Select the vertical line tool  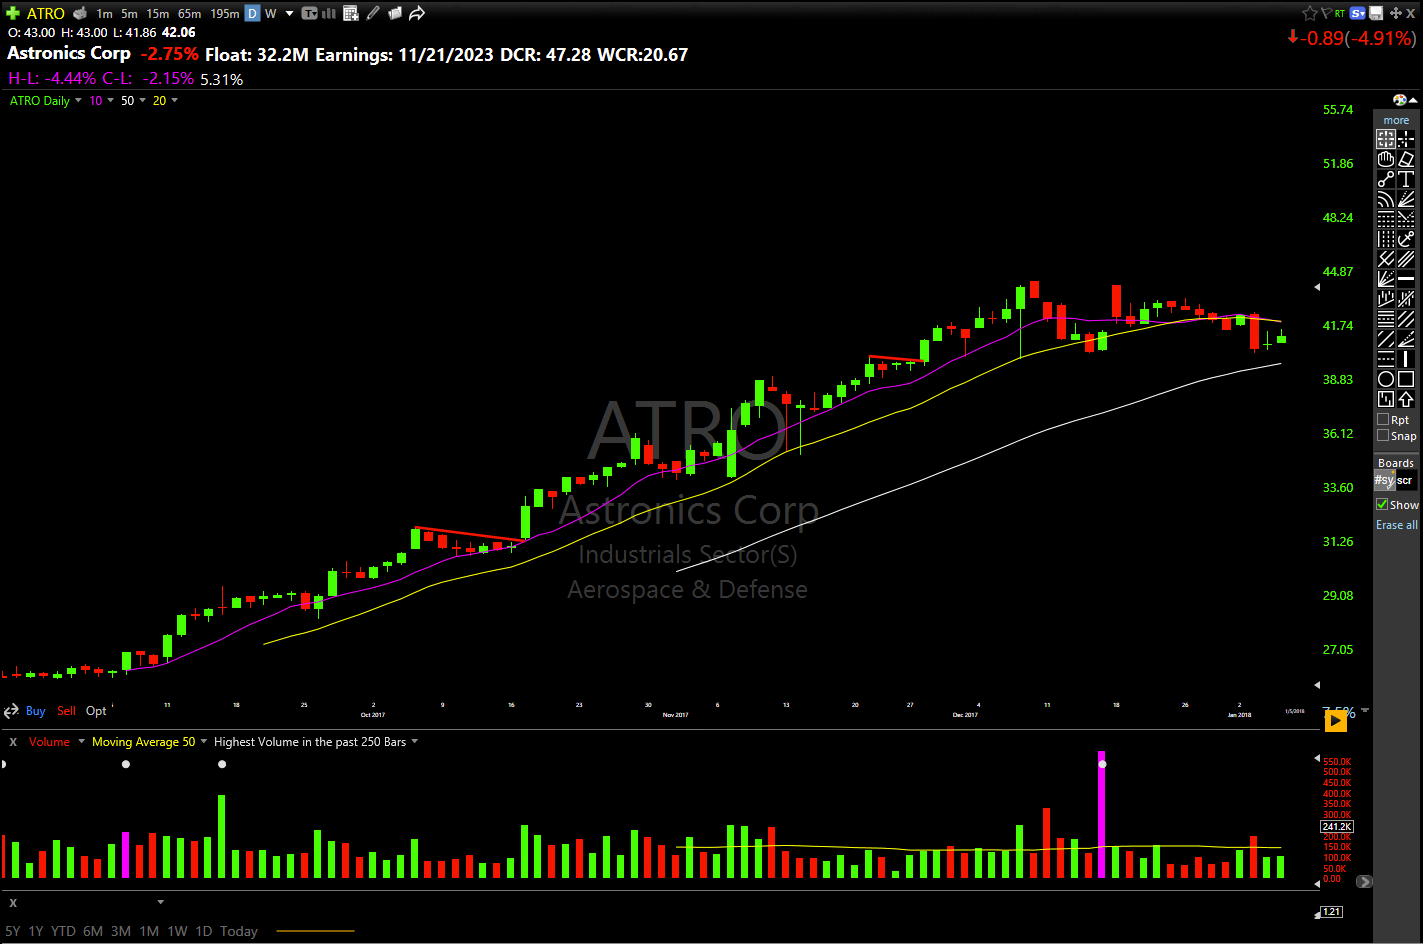[1406, 359]
